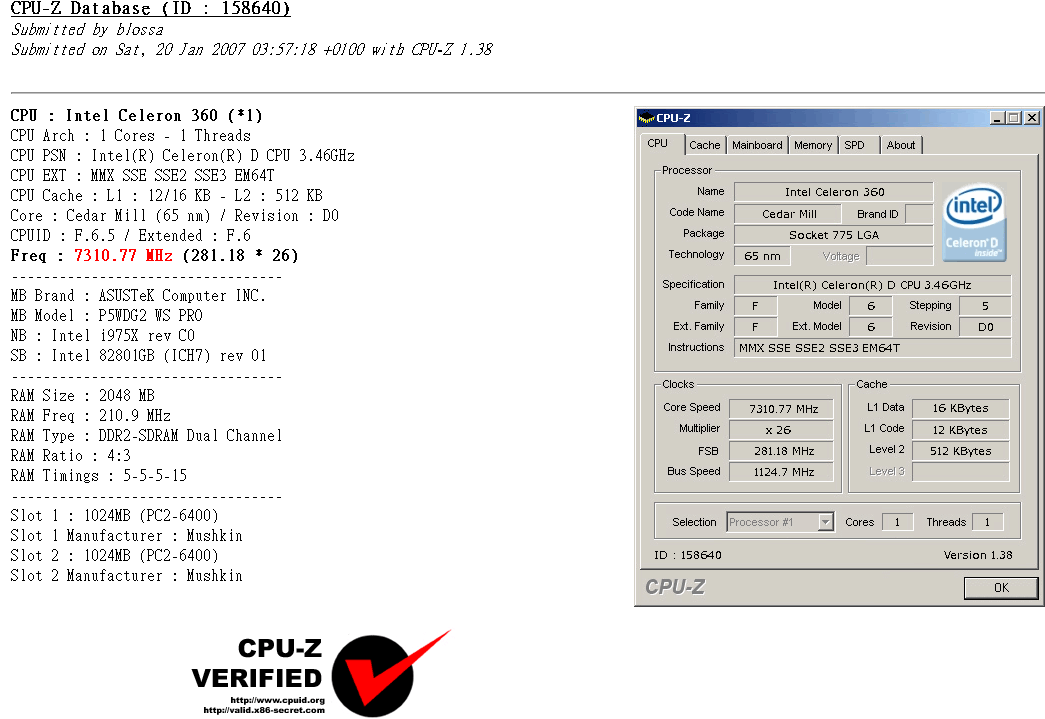Open the Mainboard tab
The width and height of the screenshot is (1045, 719).
coord(757,145)
